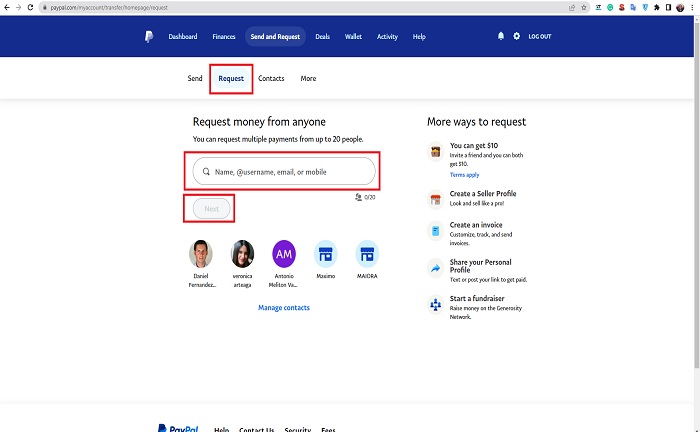
Task: Click the red S extension icon
Action: (621, 8)
